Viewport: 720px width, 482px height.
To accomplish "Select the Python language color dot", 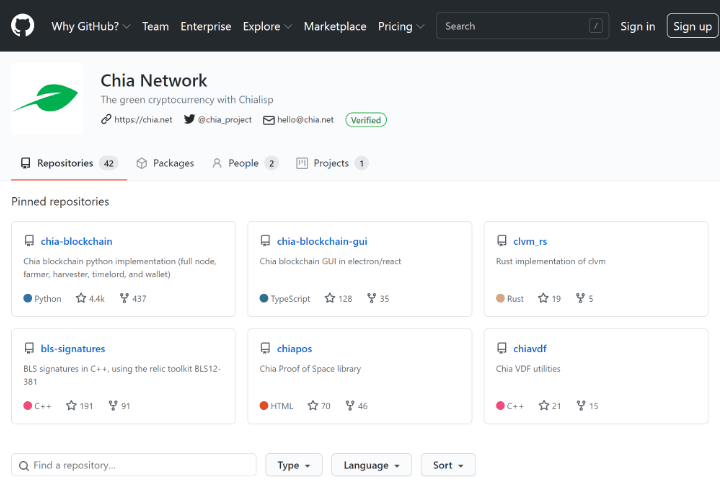I will click(x=28, y=298).
